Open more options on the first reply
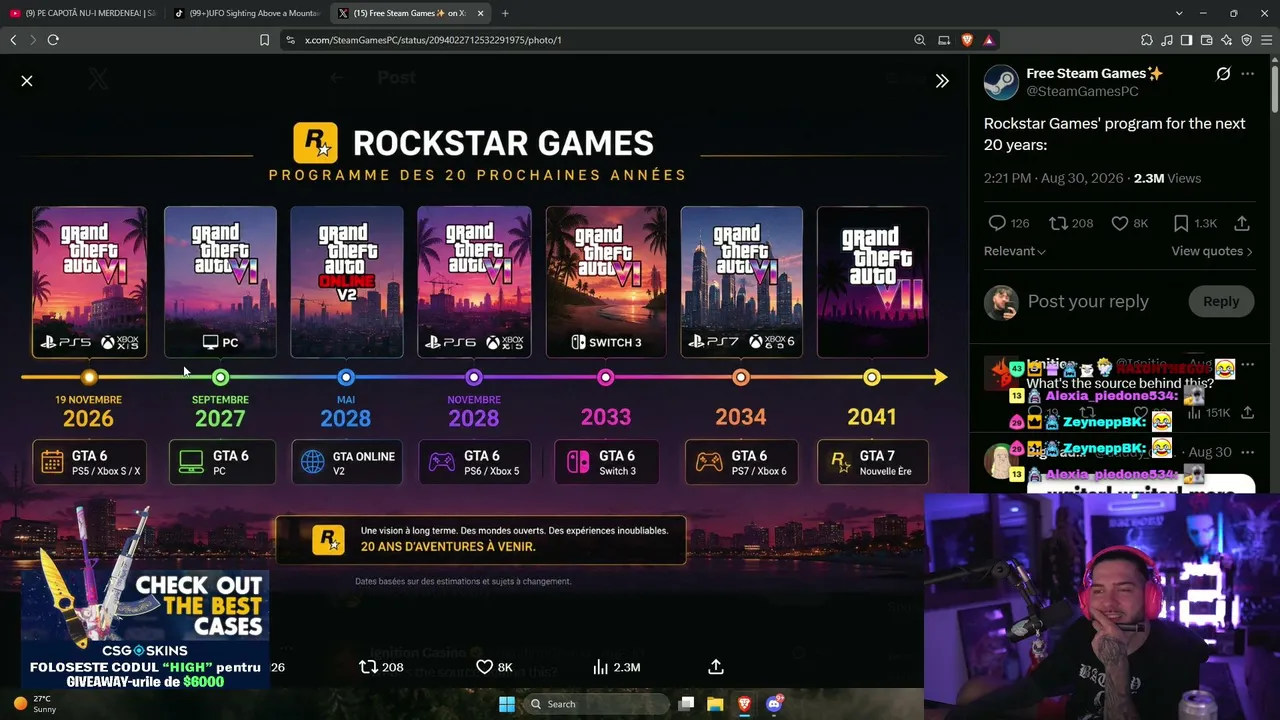The height and width of the screenshot is (720, 1280). coord(1247,364)
